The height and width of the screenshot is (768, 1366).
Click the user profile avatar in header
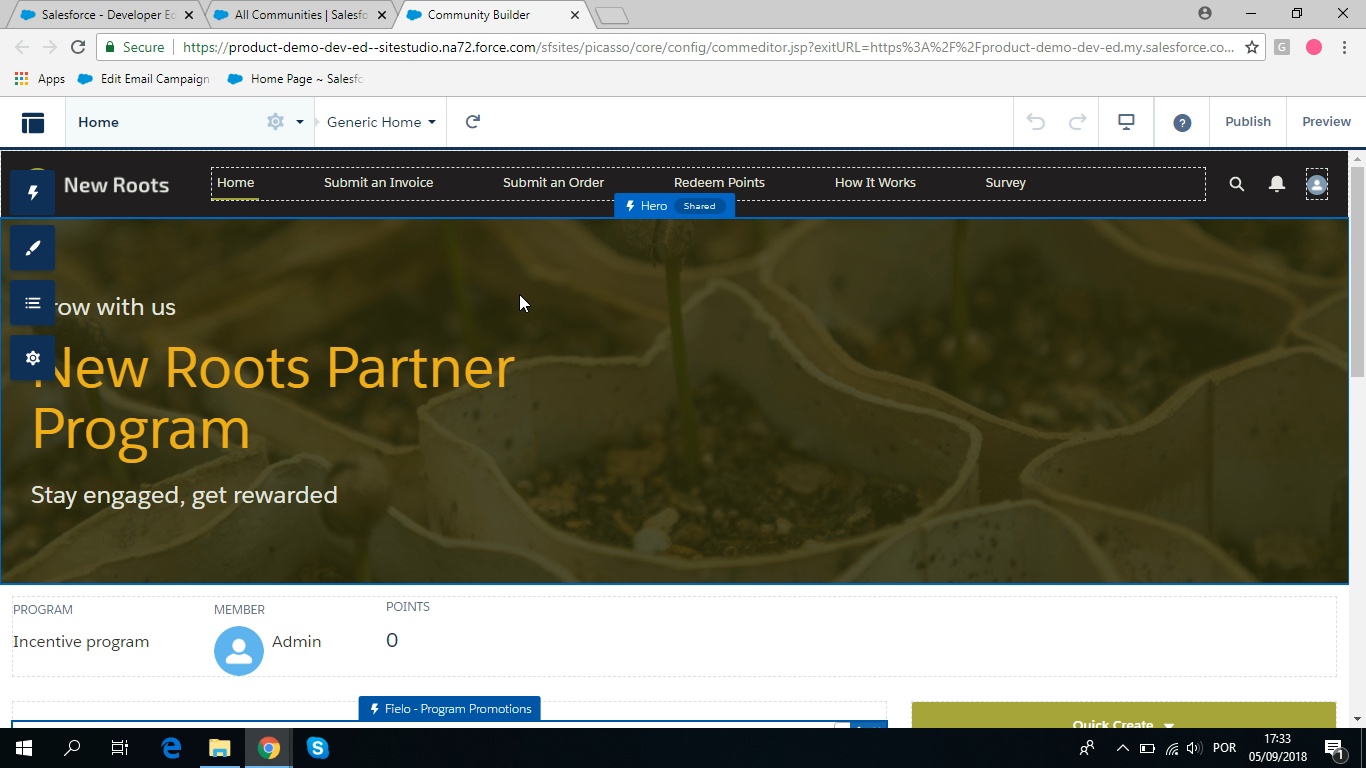pyautogui.click(x=1317, y=184)
